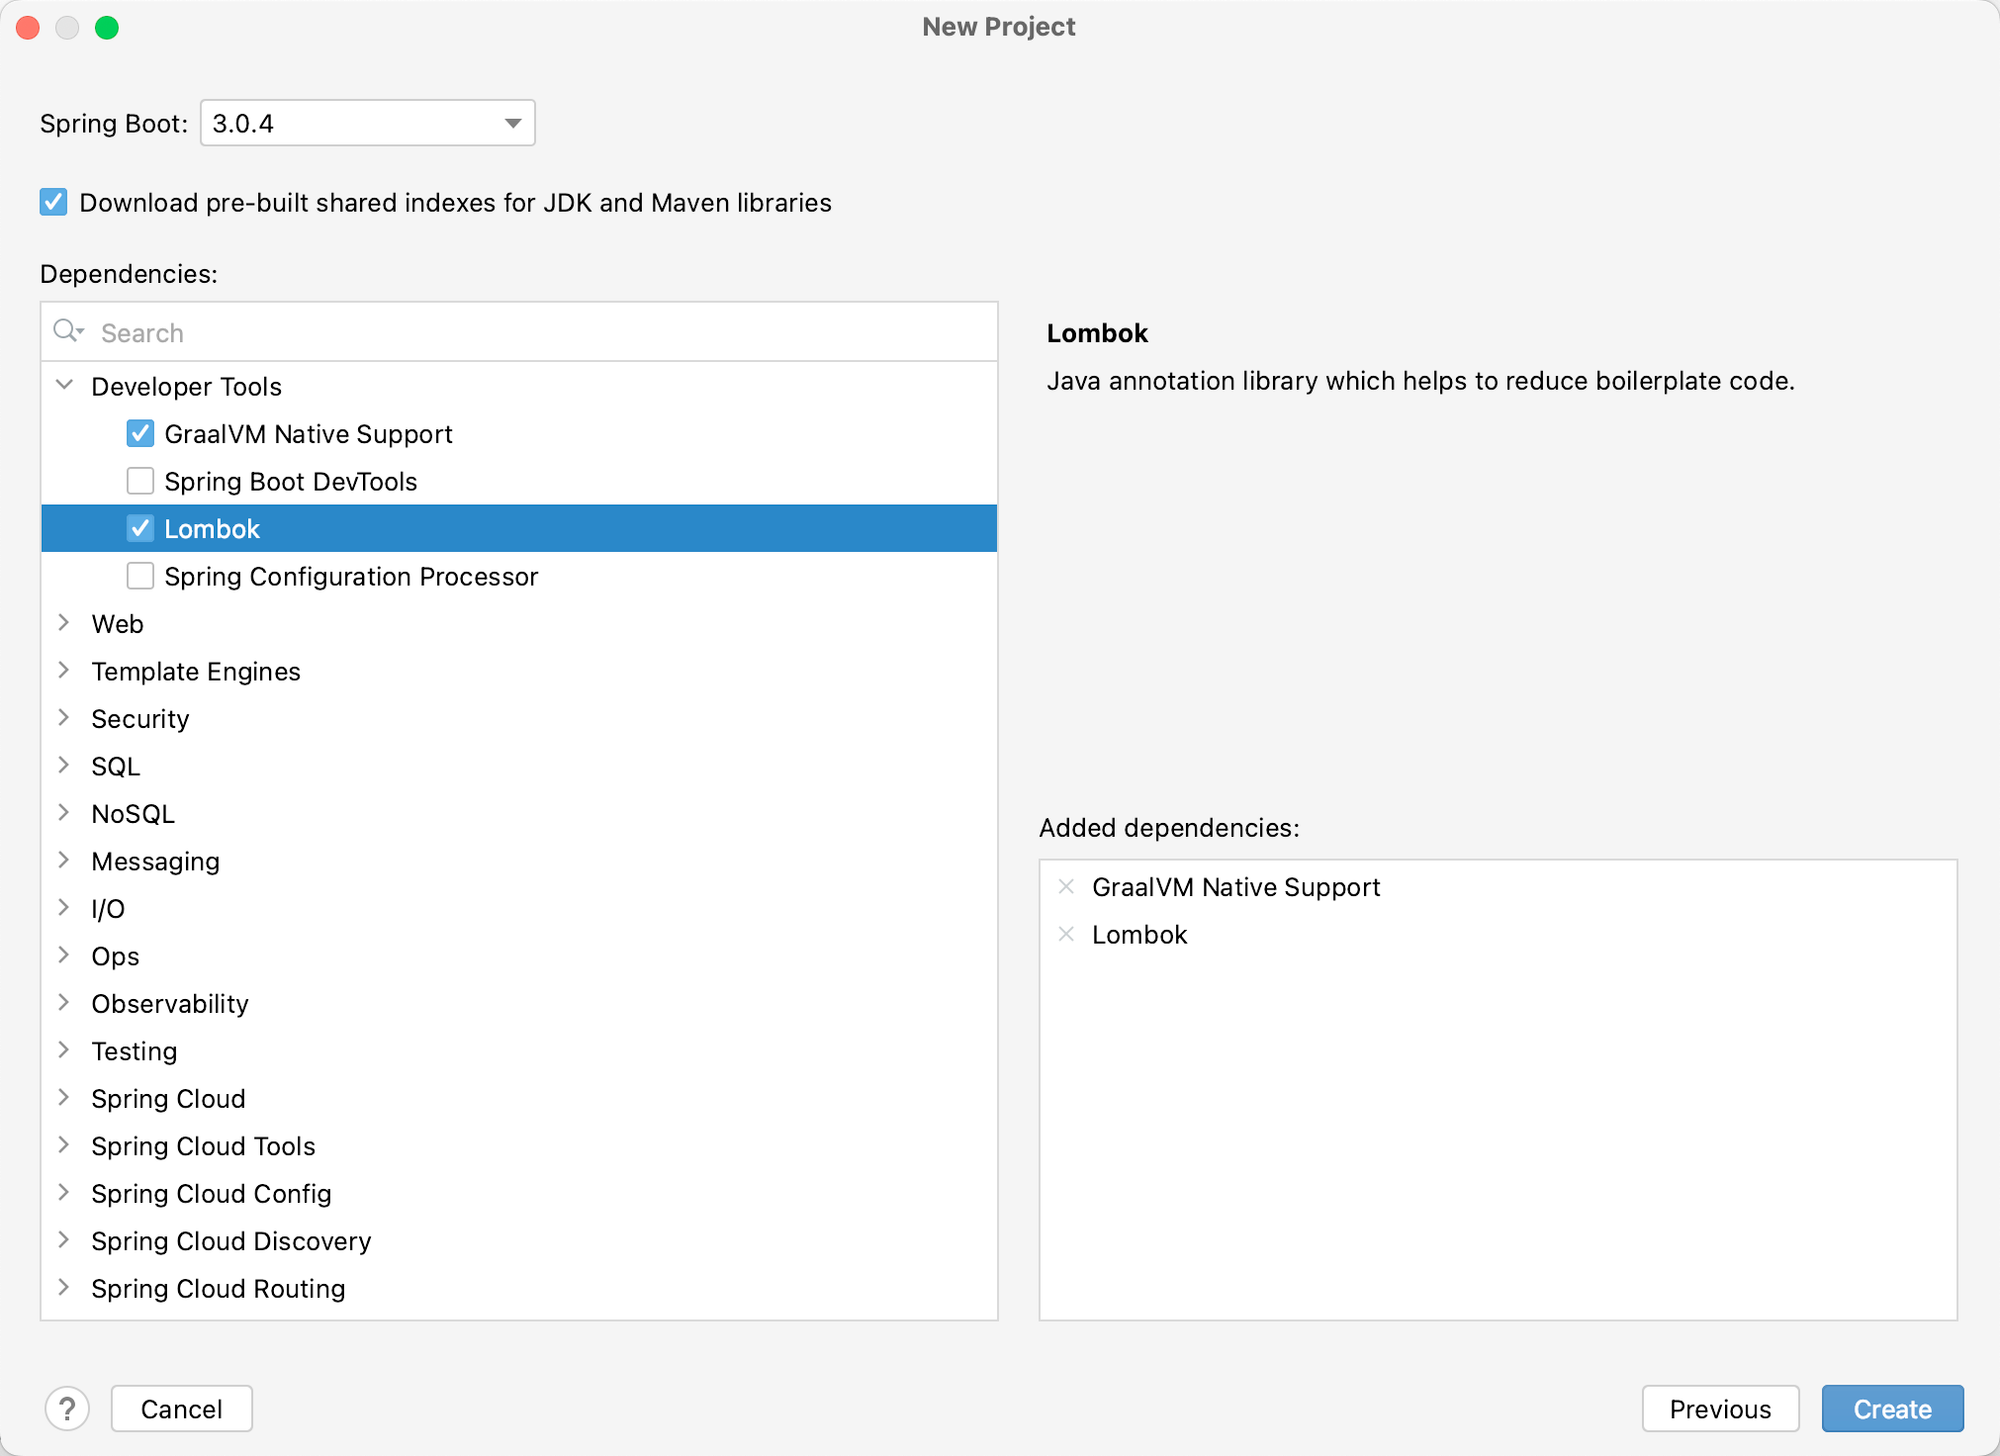2000x1456 pixels.
Task: Expand the Spring Cloud Config category
Action: [65, 1192]
